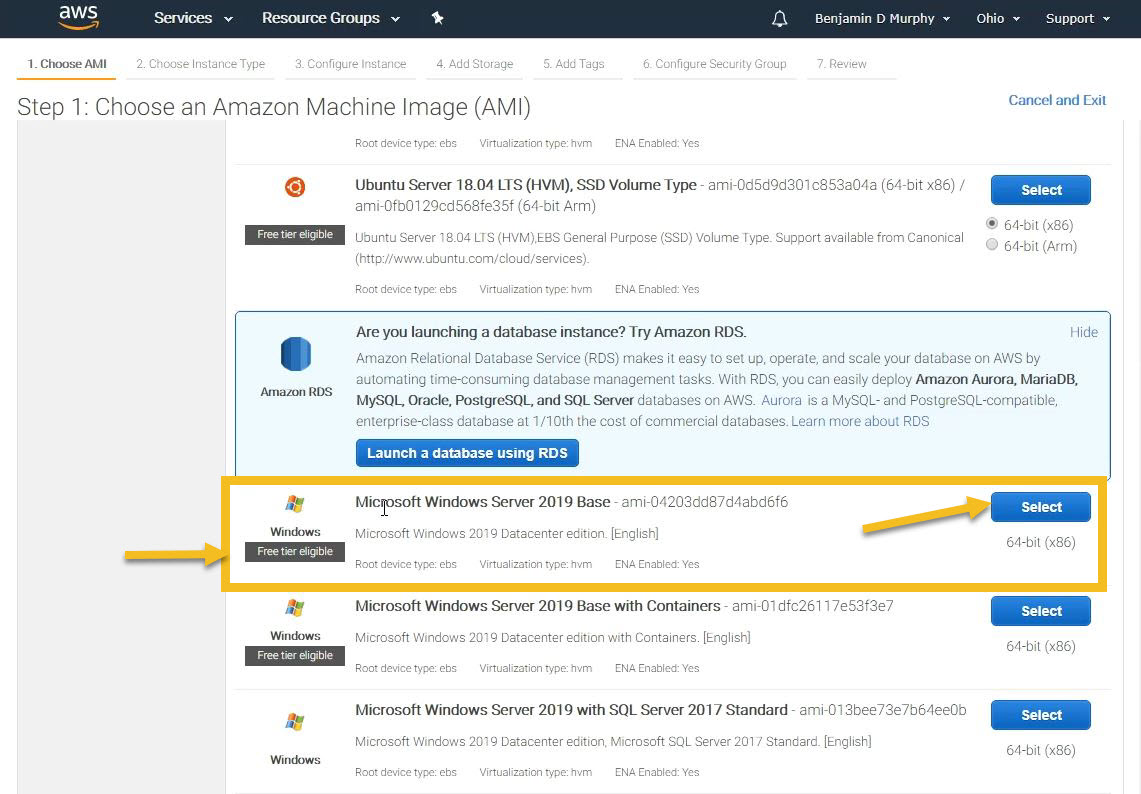The width and height of the screenshot is (1141, 794).
Task: Select Microsoft Windows Server 2019 Base AMI
Action: click(1041, 507)
